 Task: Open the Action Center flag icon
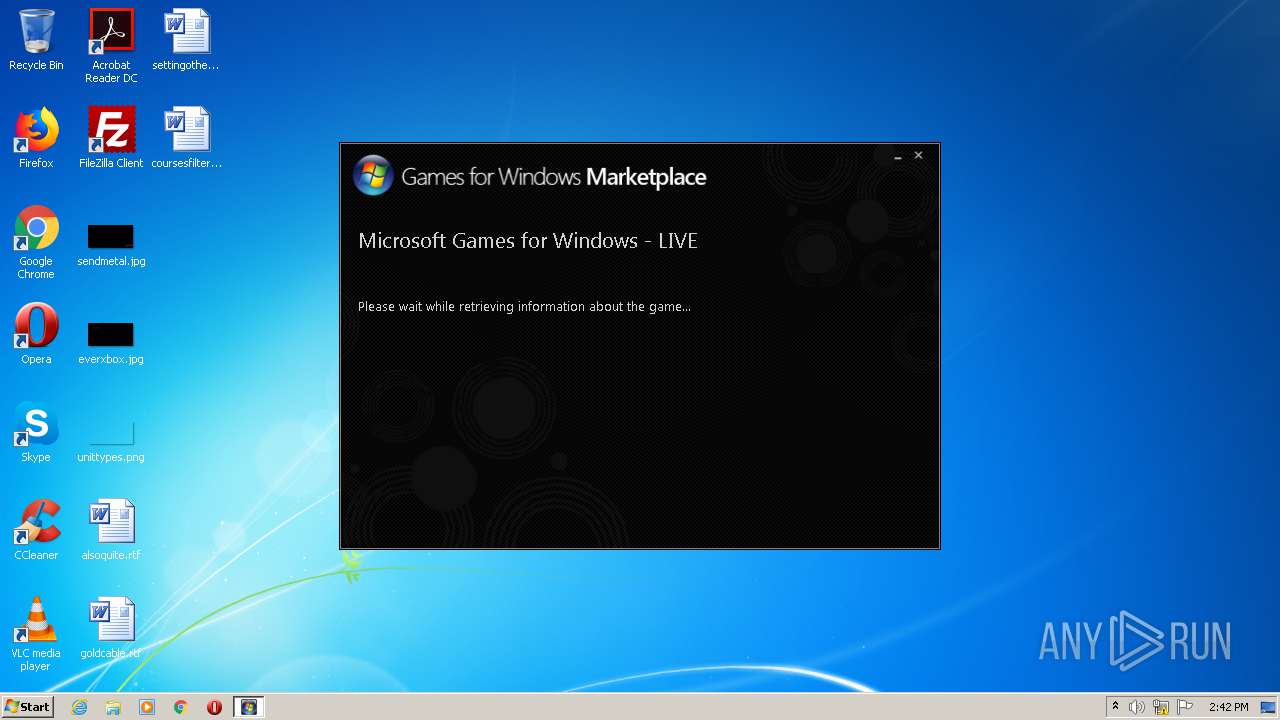click(x=1185, y=707)
